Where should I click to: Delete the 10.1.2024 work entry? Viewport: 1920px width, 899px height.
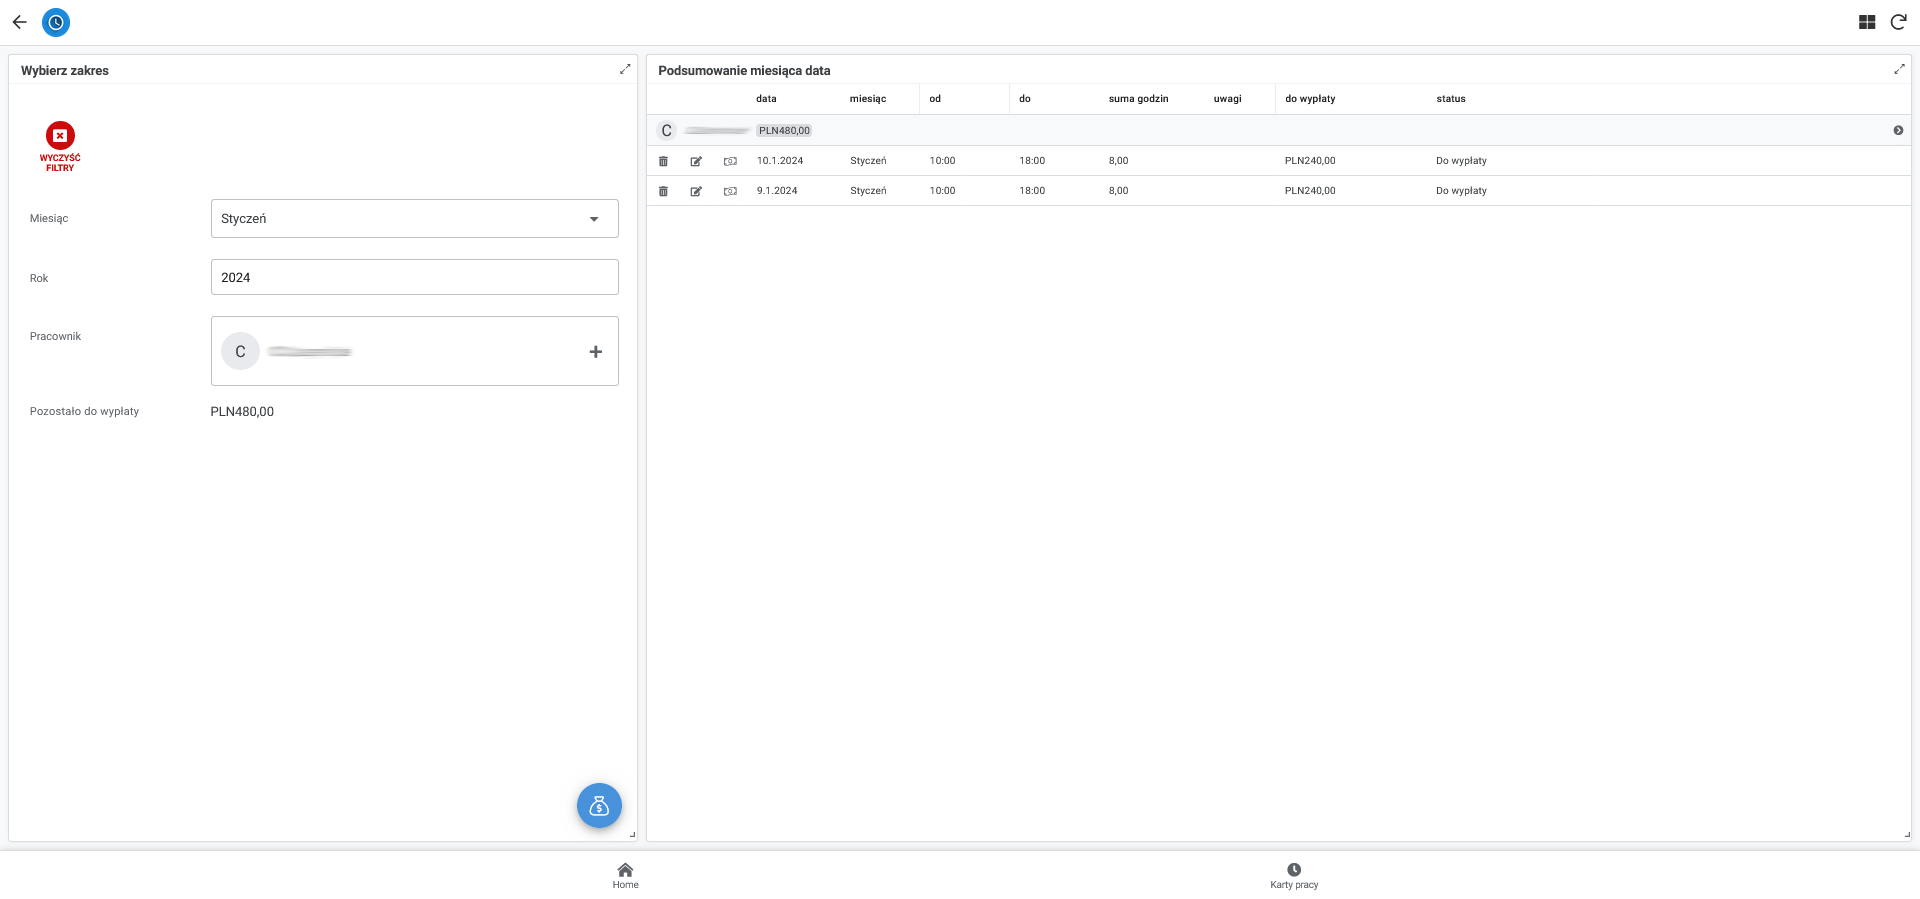point(663,161)
